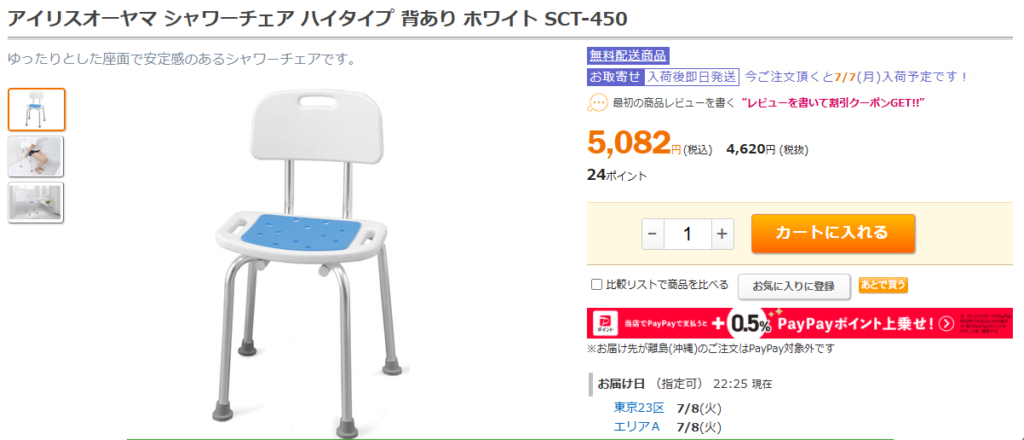This screenshot has height=440, width=1024.
Task: Select the first shower chair thumbnail
Action: [37, 110]
